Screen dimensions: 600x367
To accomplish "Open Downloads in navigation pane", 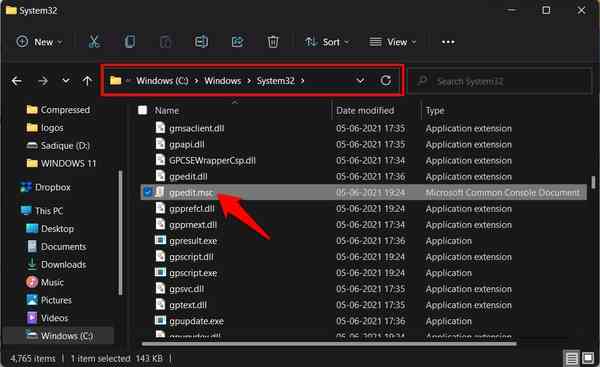I will pos(56,264).
